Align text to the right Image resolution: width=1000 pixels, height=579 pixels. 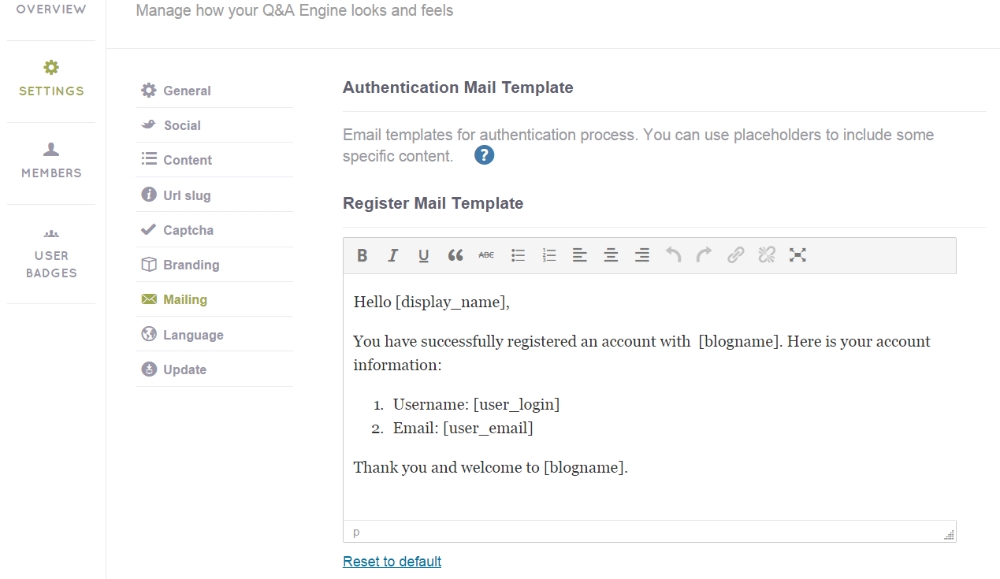pyautogui.click(x=641, y=256)
